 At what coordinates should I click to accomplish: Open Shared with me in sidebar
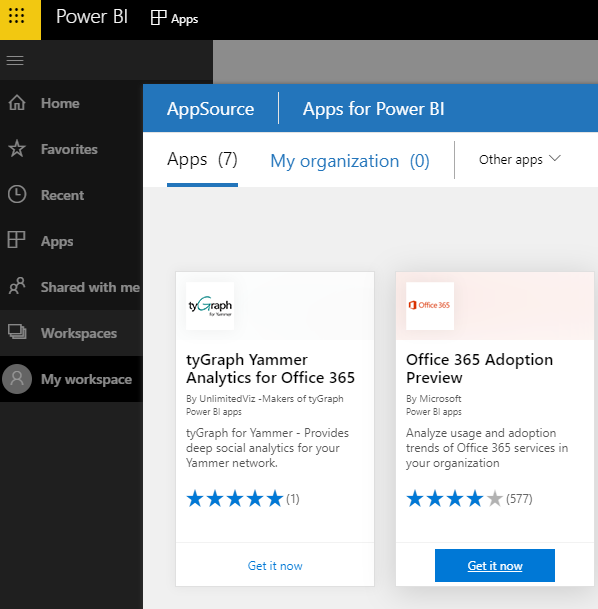click(90, 287)
